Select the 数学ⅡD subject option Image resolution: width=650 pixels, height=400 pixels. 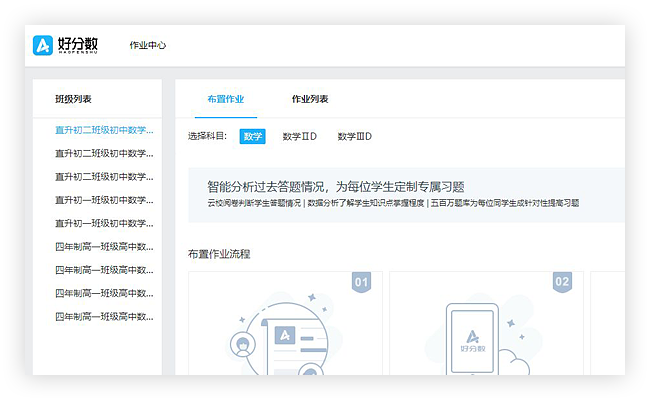[300, 136]
